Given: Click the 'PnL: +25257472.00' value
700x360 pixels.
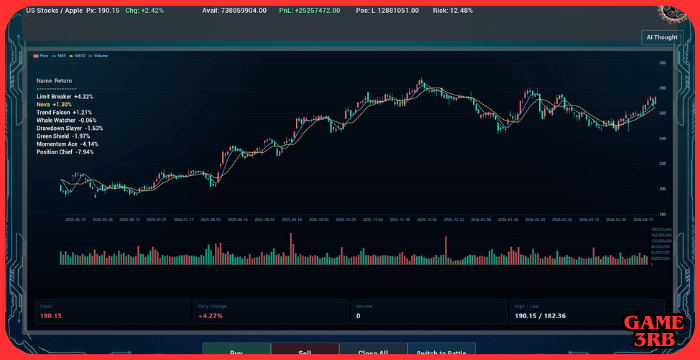Looking at the screenshot, I should click(x=310, y=10).
